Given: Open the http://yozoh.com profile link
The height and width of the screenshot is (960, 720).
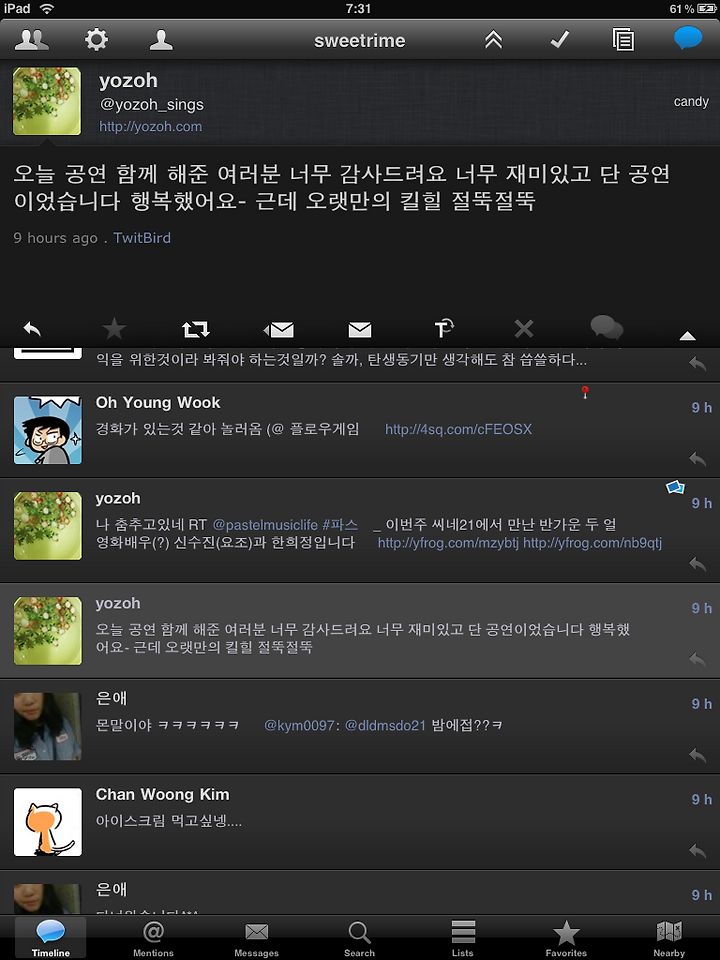Looking at the screenshot, I should tap(151, 127).
